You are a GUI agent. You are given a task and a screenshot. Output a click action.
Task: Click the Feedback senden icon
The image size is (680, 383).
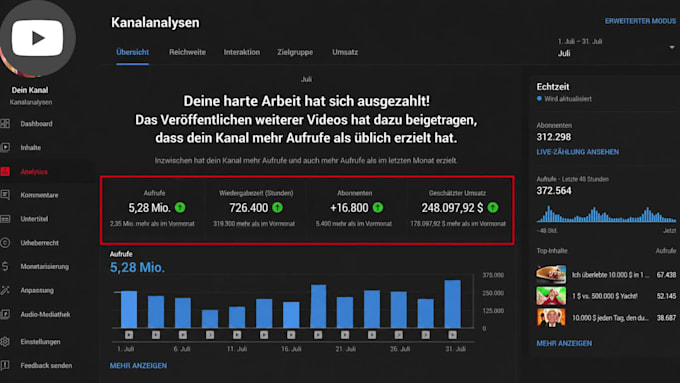point(5,365)
